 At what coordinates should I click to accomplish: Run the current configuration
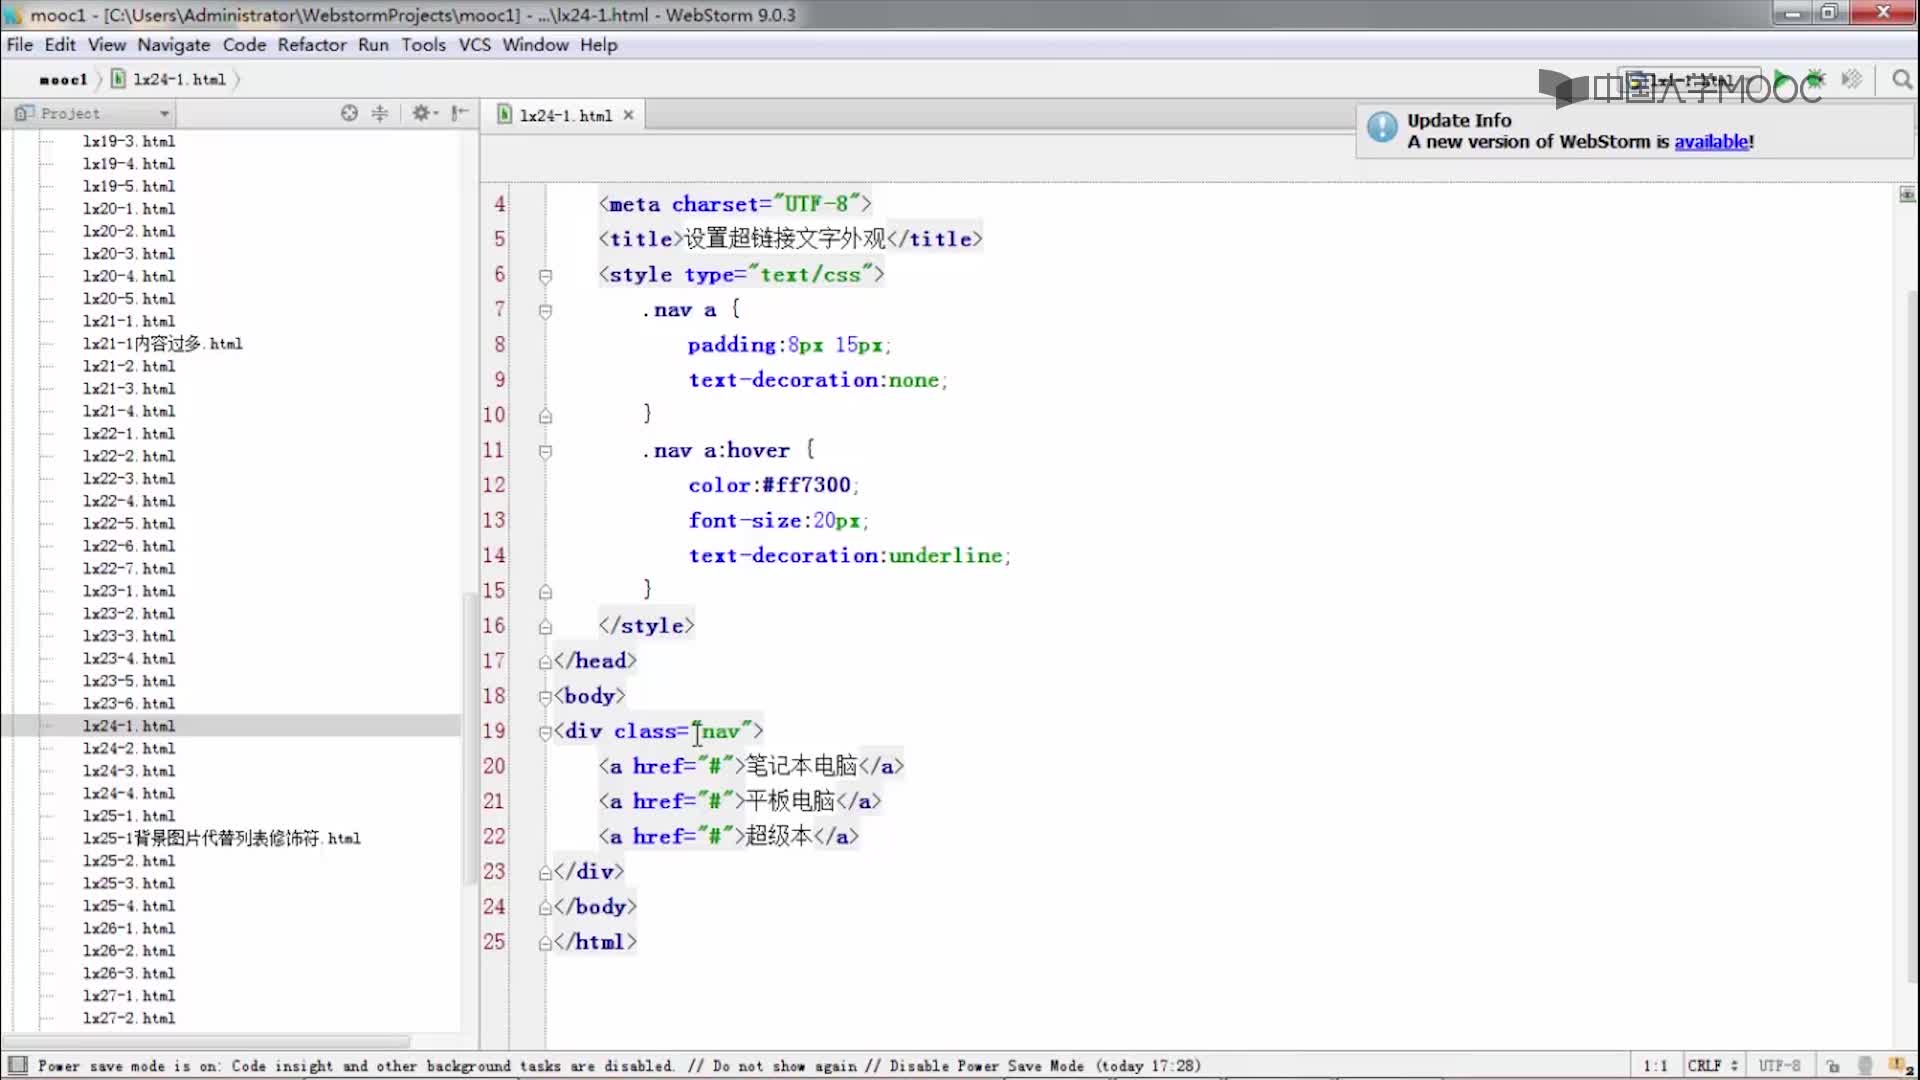pos(1781,79)
